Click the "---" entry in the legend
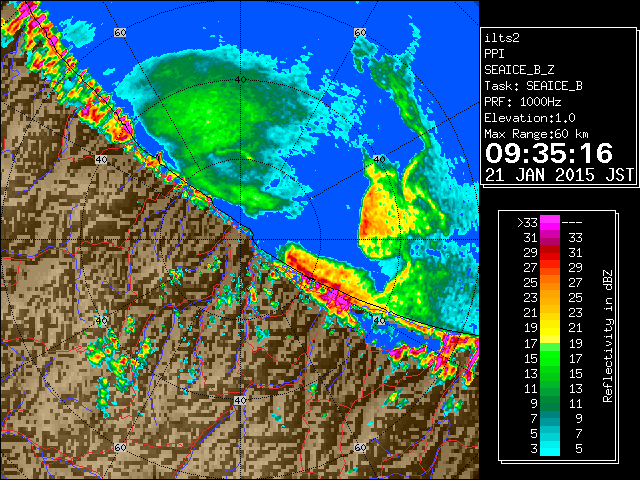 [x=572, y=223]
